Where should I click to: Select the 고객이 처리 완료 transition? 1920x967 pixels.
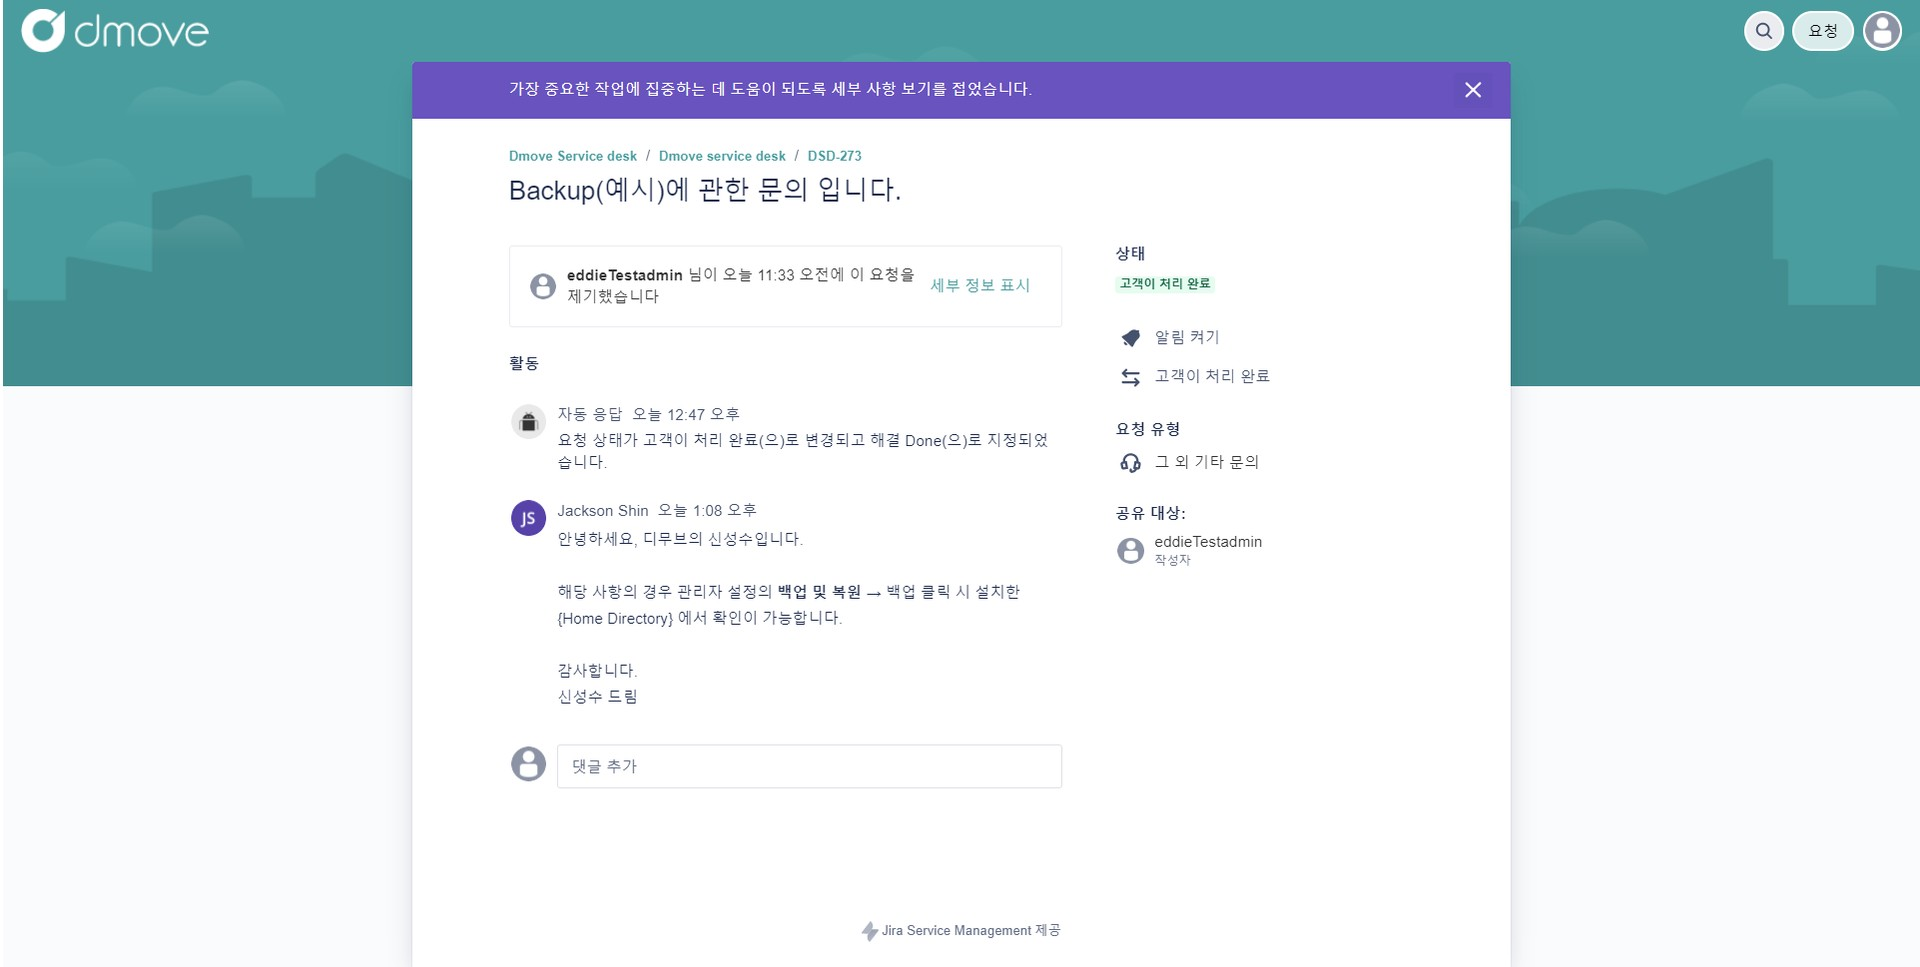(1212, 376)
